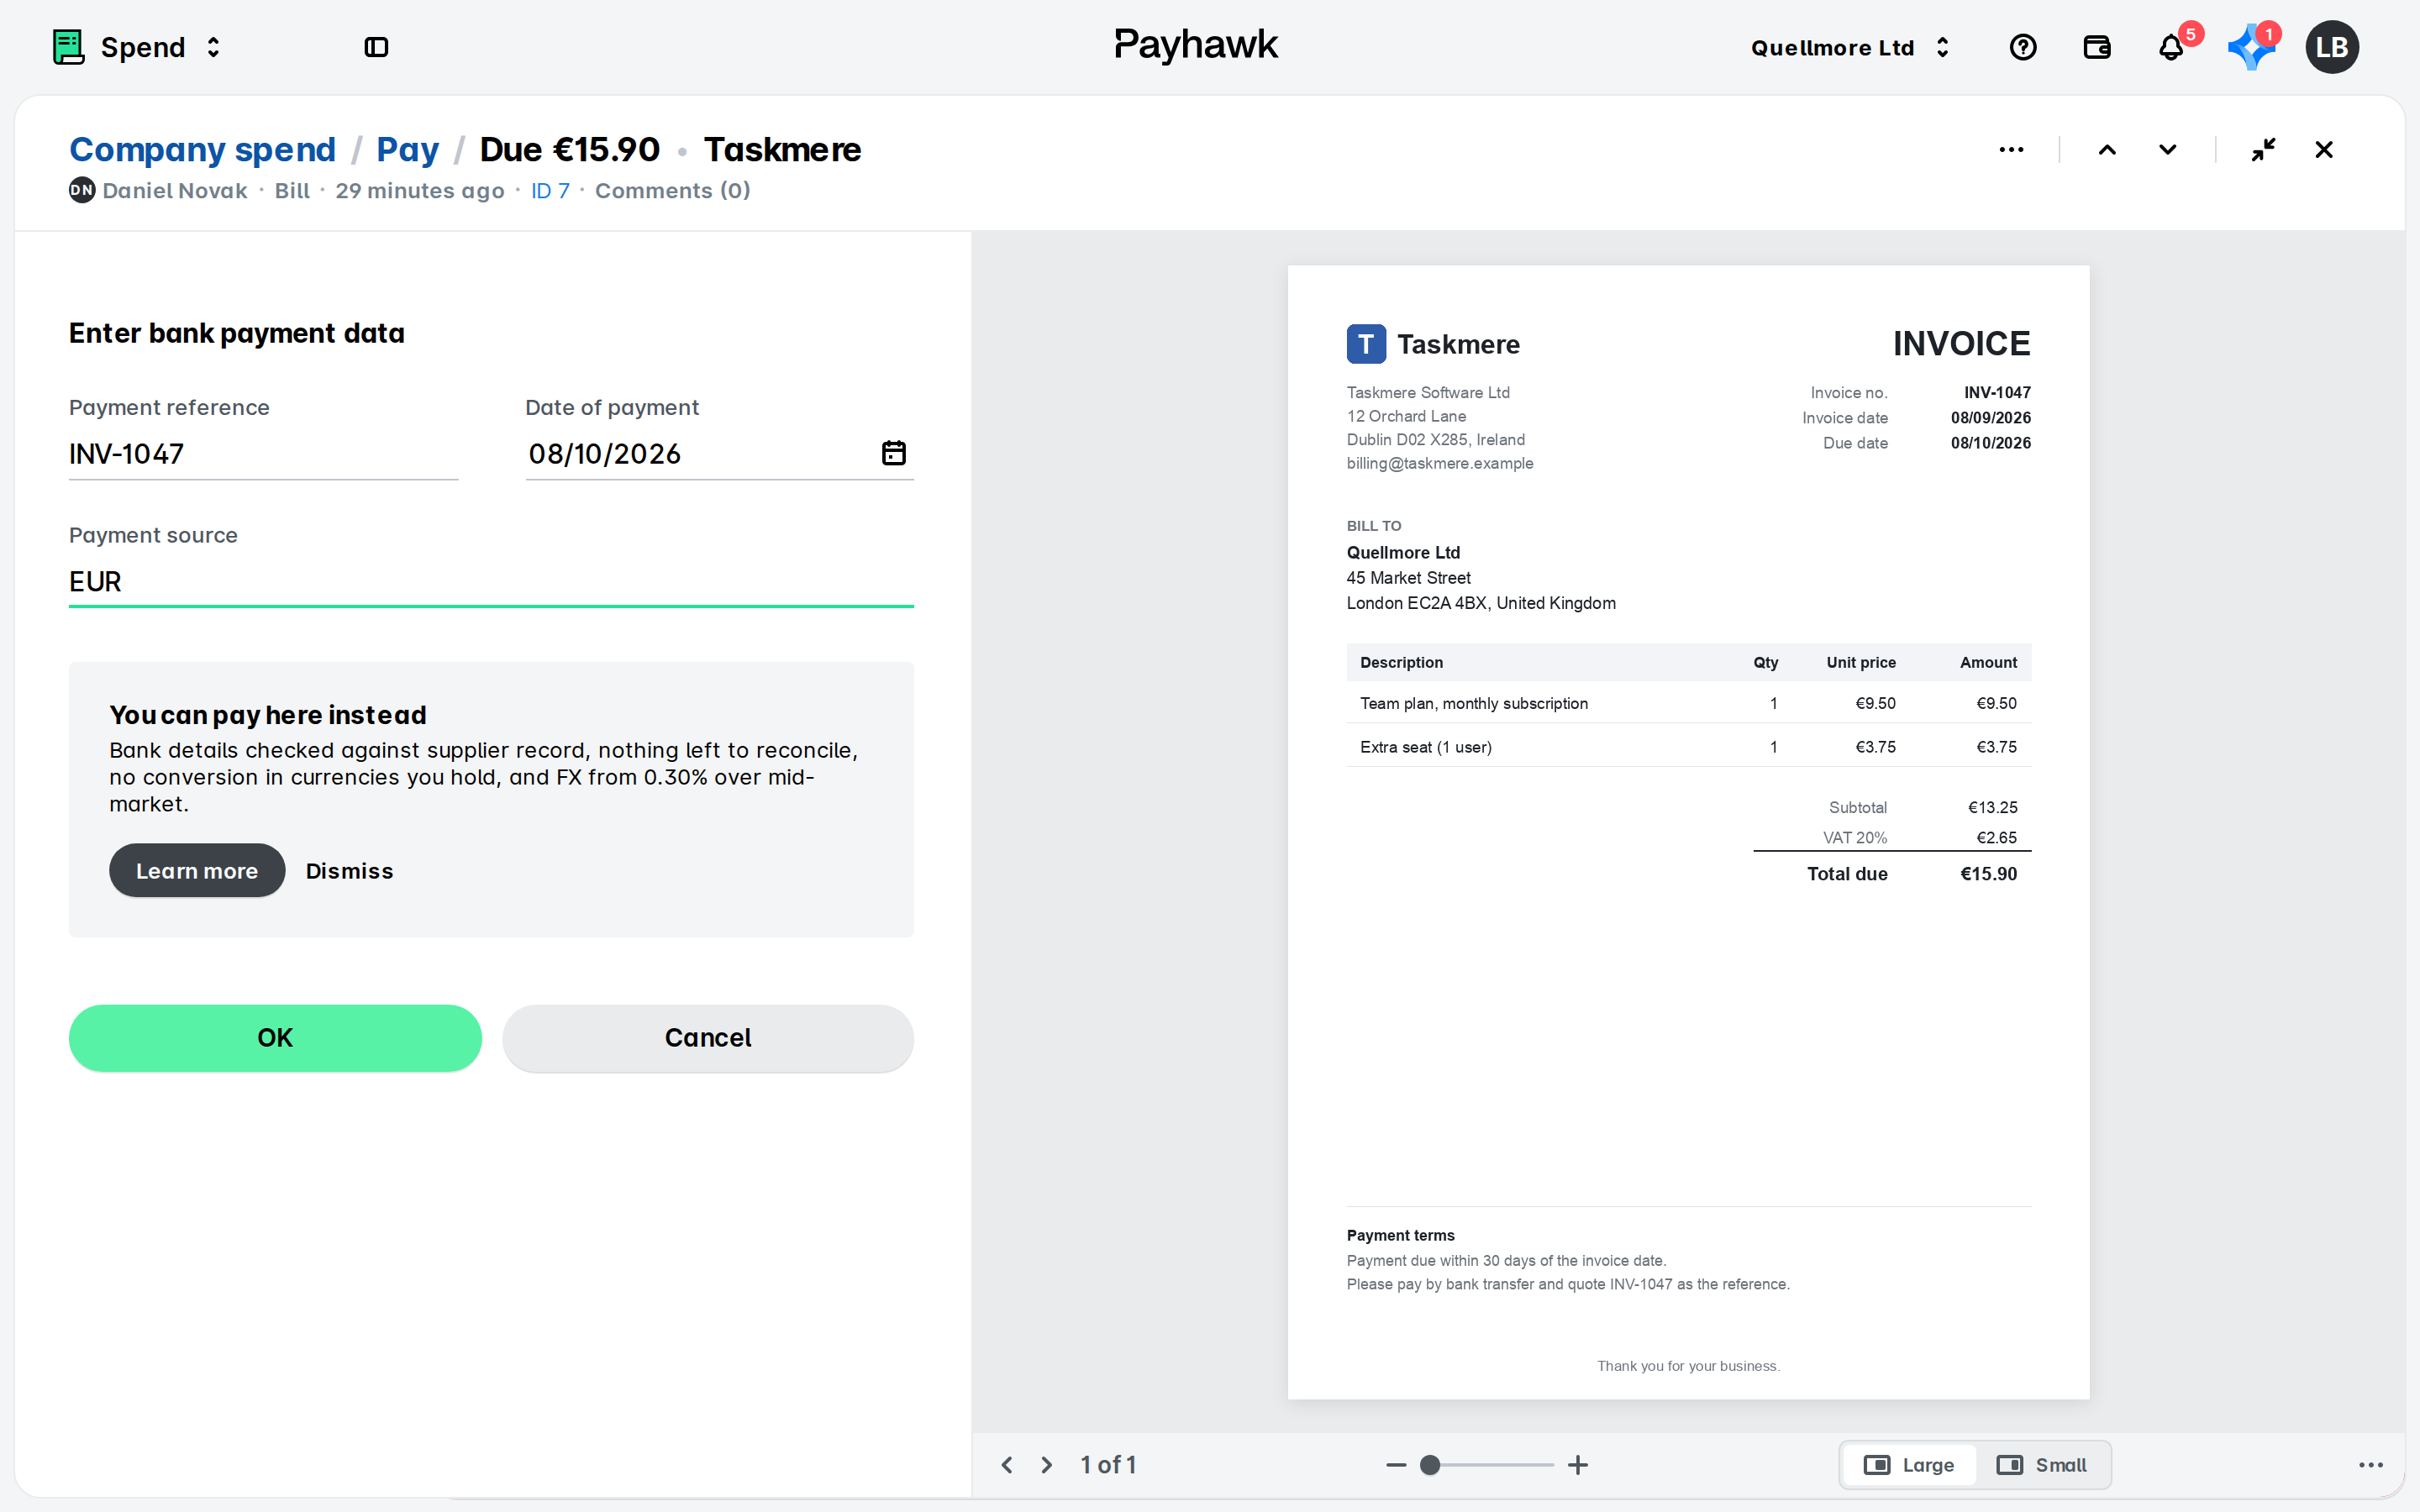Switch preview to Large layout

pos(1909,1465)
